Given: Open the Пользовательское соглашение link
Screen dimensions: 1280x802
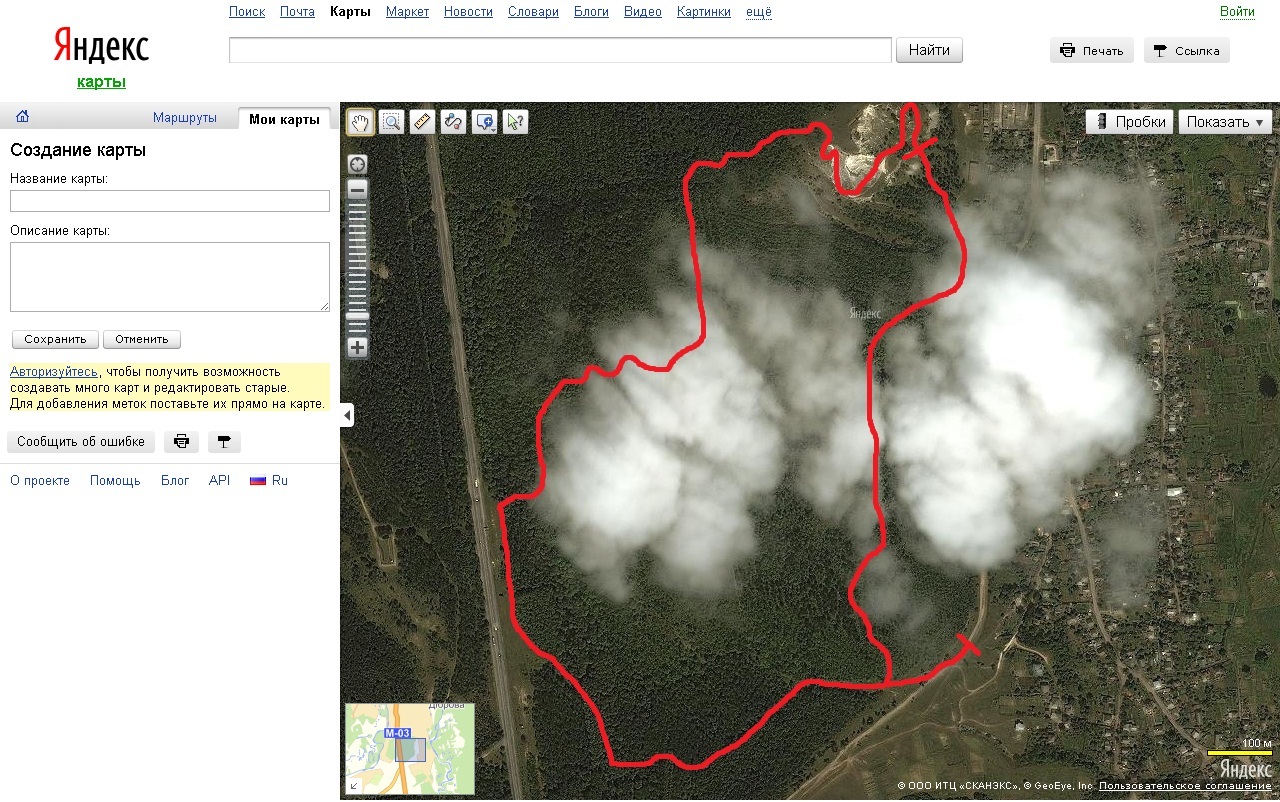Looking at the screenshot, I should pos(1185,786).
